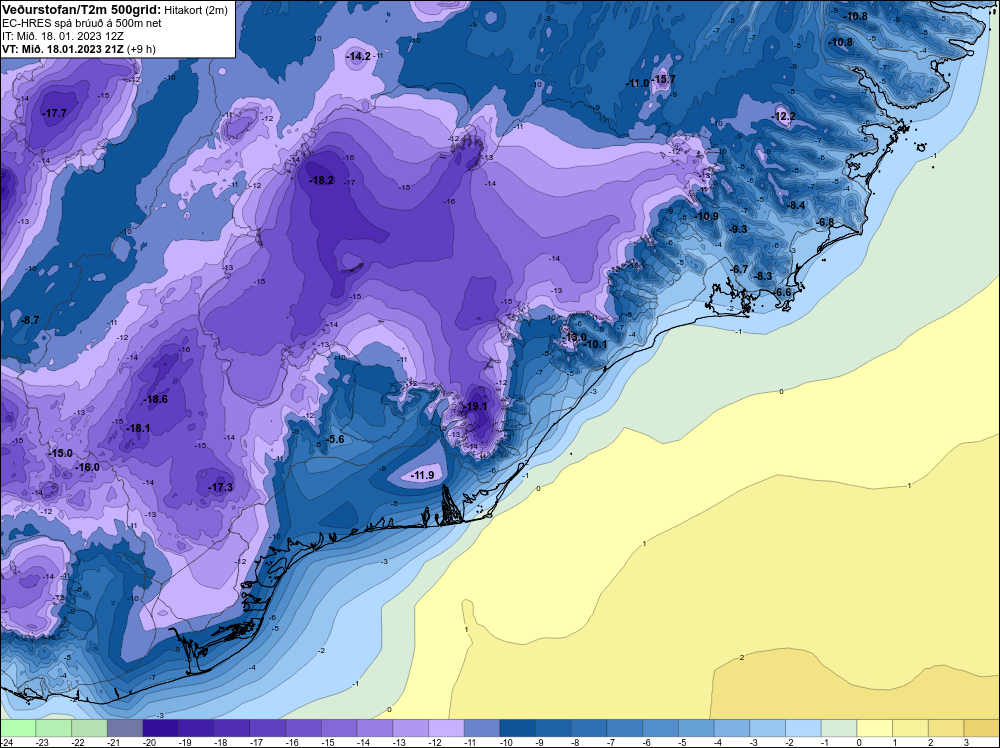Select the legend swatch labeled -14
1000x748 pixels.
point(375,728)
